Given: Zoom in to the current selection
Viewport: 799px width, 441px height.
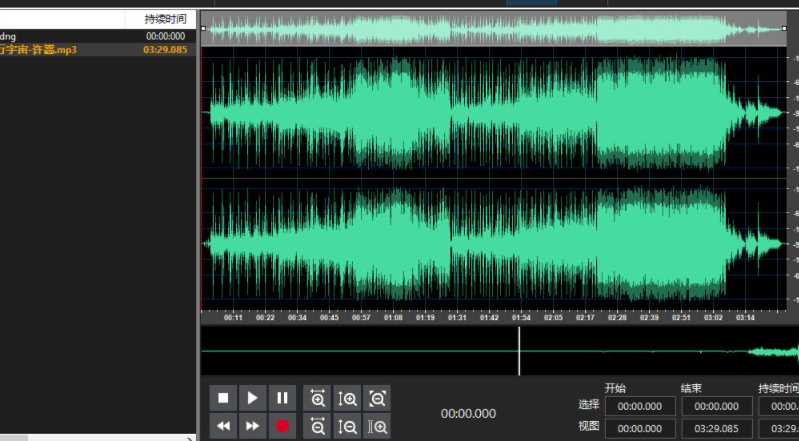Looking at the screenshot, I should pyautogui.click(x=377, y=426).
